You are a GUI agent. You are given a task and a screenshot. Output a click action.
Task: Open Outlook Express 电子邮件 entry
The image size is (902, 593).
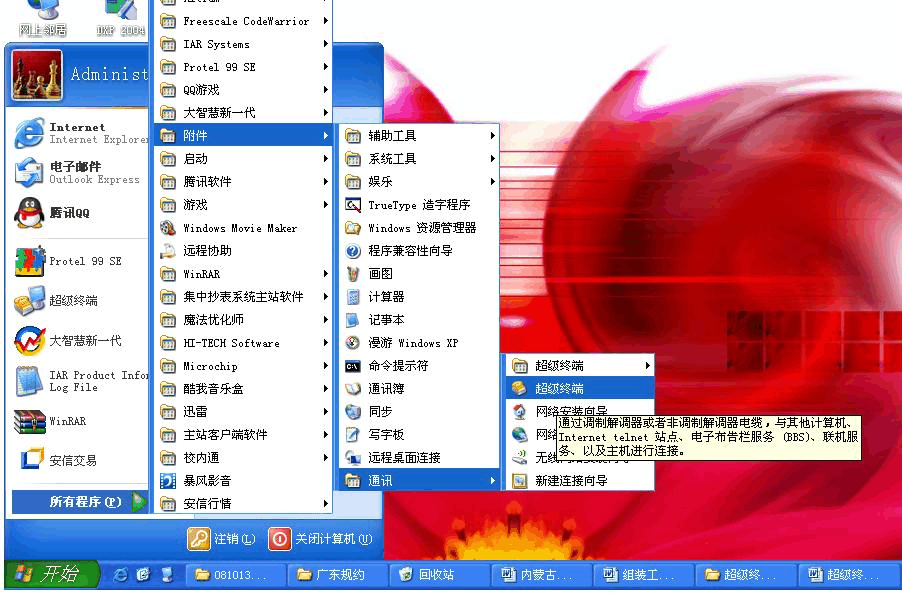tap(79, 173)
